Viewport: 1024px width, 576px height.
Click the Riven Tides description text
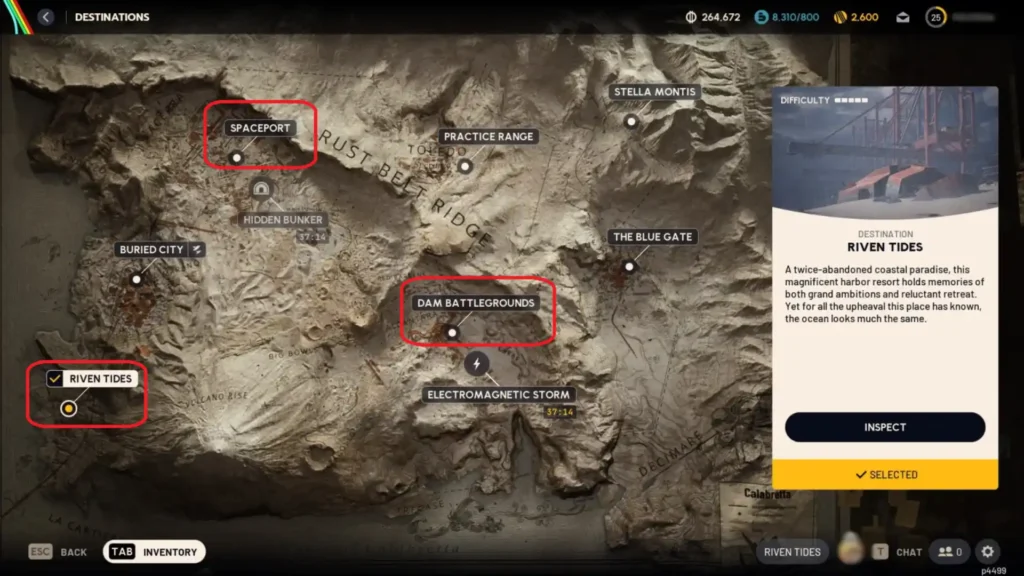point(884,294)
